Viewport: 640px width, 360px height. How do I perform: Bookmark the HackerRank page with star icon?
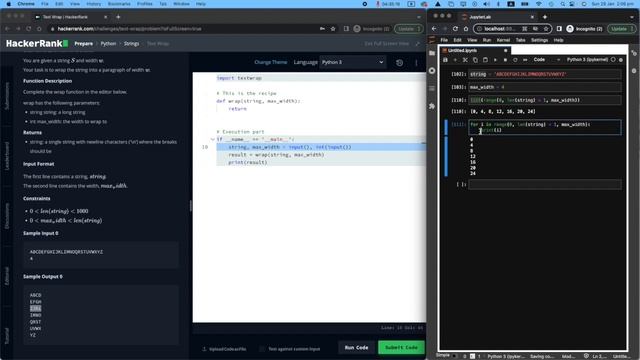coord(333,29)
